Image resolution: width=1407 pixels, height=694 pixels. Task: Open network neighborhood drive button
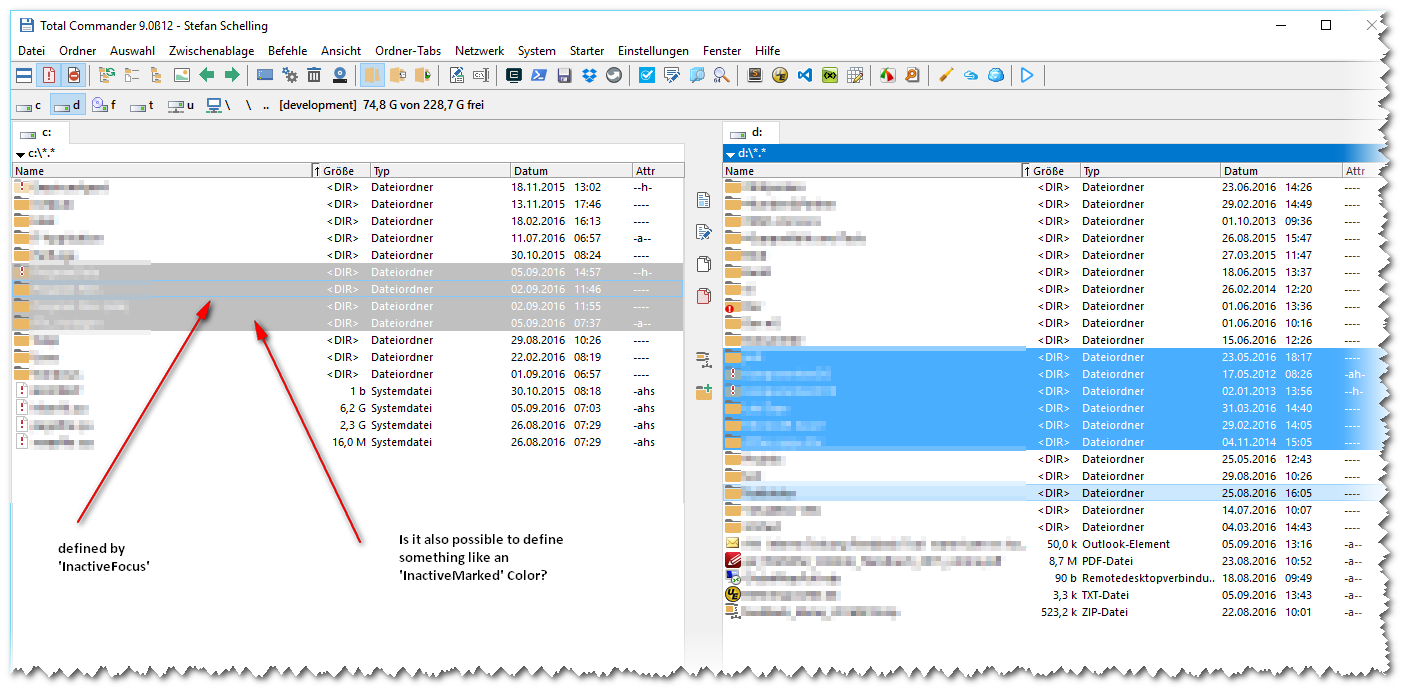point(219,105)
